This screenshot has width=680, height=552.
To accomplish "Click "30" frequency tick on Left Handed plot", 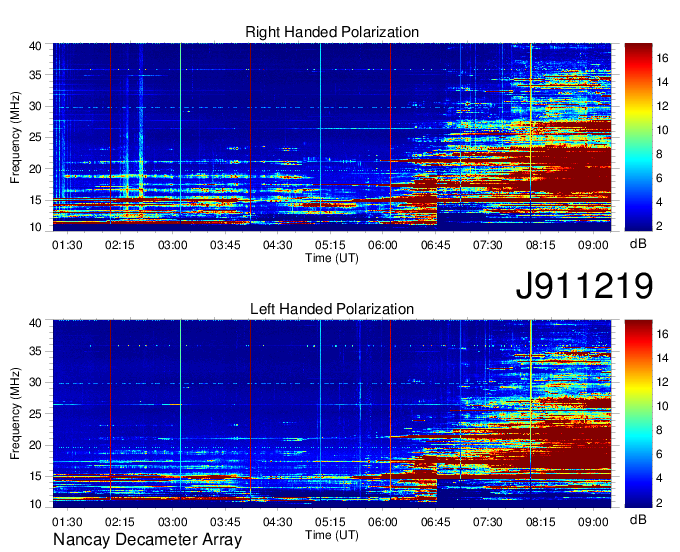I will point(35,383).
